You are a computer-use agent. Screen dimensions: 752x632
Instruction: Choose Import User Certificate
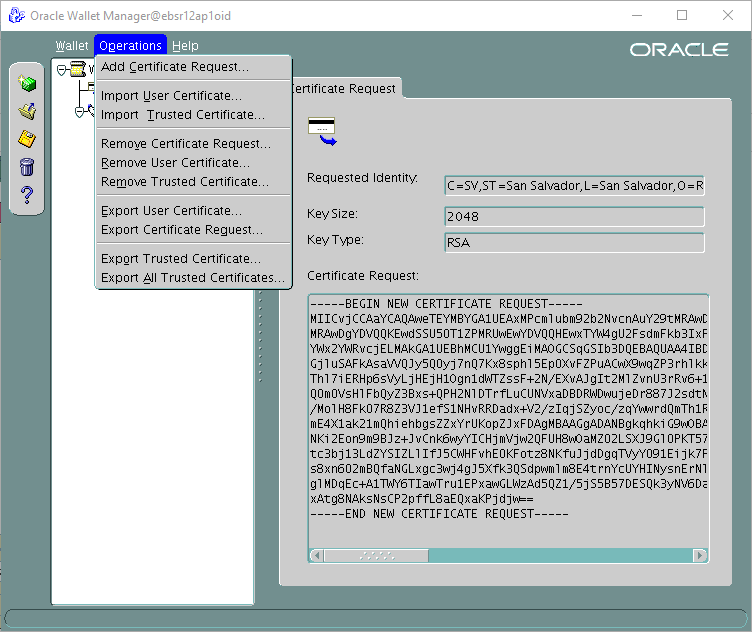(194, 96)
